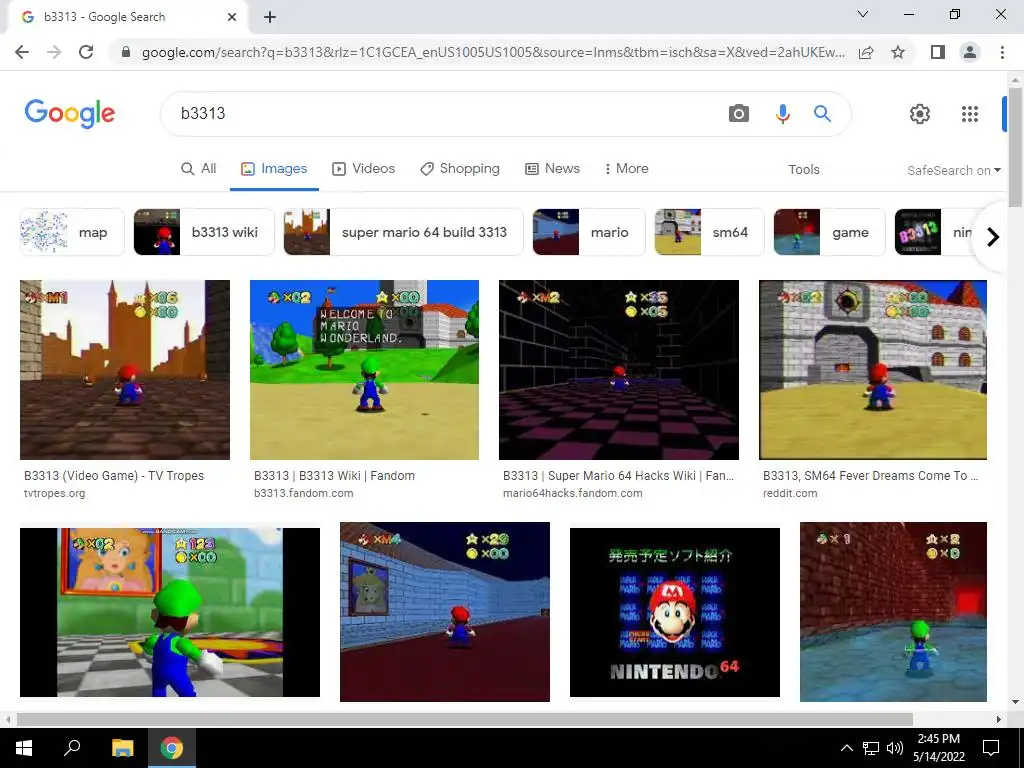Visit tvtropes.org source
This screenshot has height=768, width=1024.
click(54, 493)
